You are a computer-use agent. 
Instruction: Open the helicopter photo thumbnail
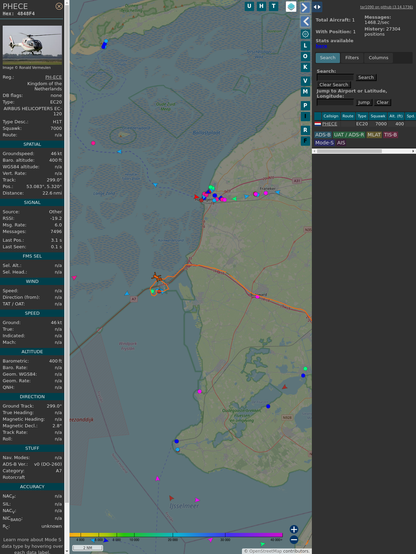click(x=32, y=45)
